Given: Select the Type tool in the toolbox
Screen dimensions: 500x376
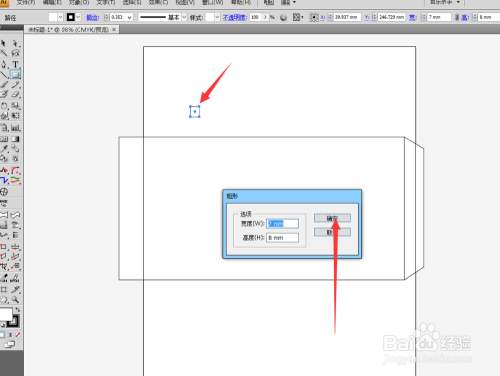Looking at the screenshot, I should click(x=15, y=64).
